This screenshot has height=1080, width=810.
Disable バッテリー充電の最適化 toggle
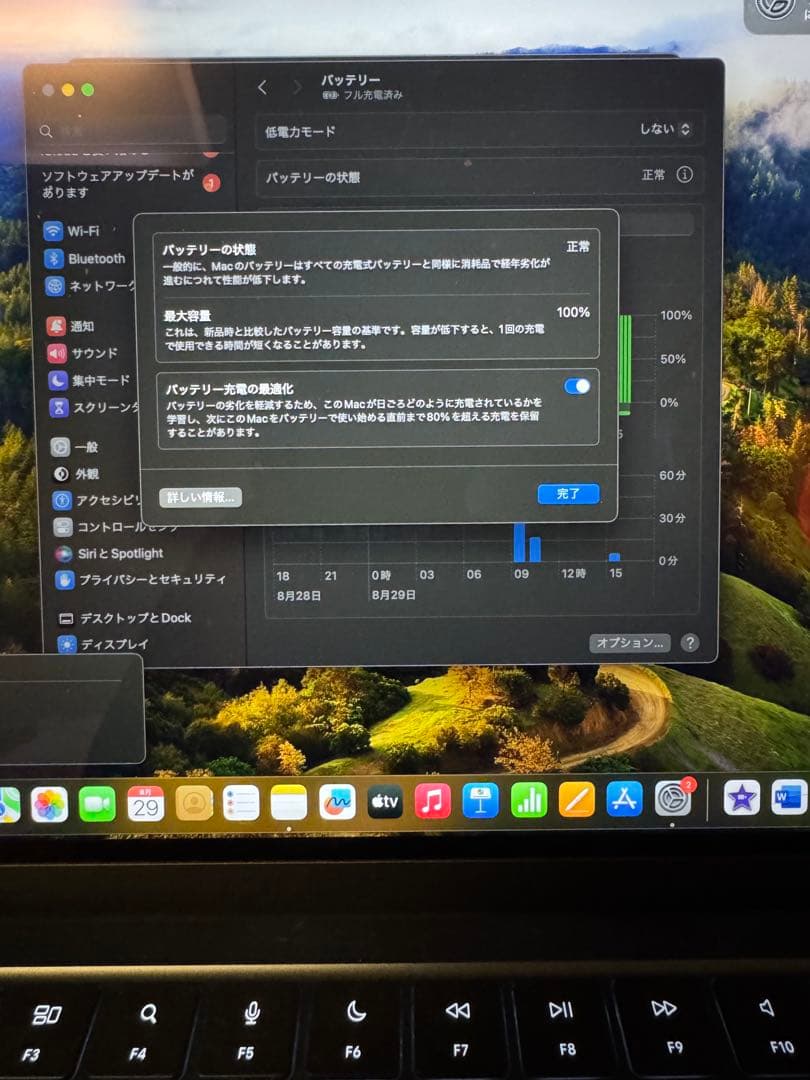tap(577, 385)
